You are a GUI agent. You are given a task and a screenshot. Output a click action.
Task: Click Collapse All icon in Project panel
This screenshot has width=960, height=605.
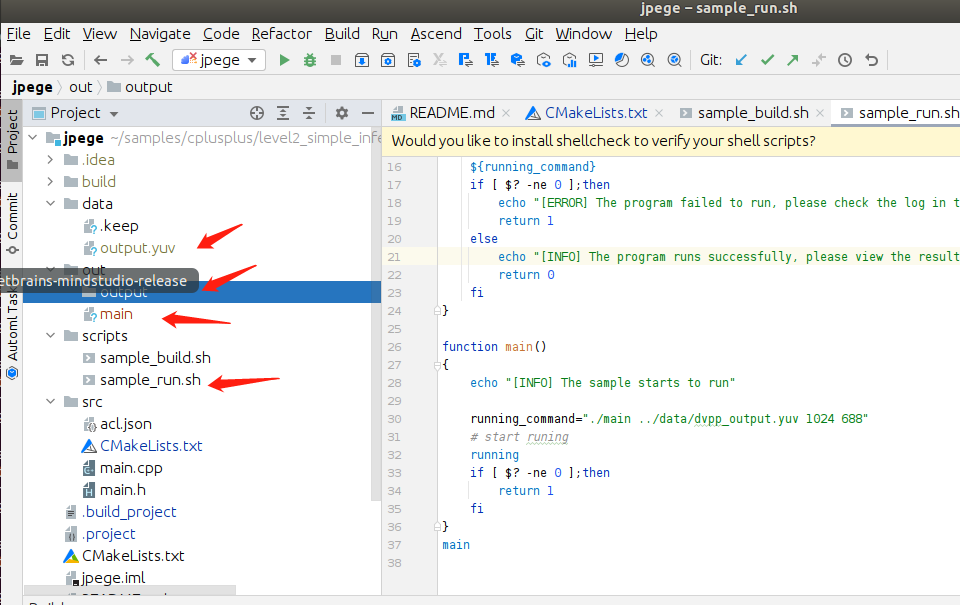point(309,113)
